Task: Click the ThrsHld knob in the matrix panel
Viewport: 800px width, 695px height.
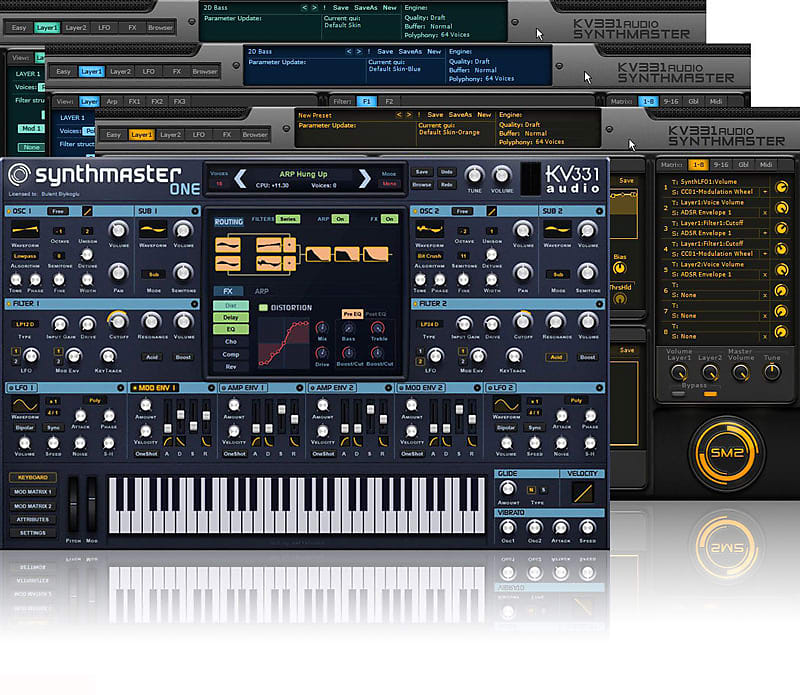Action: 620,300
